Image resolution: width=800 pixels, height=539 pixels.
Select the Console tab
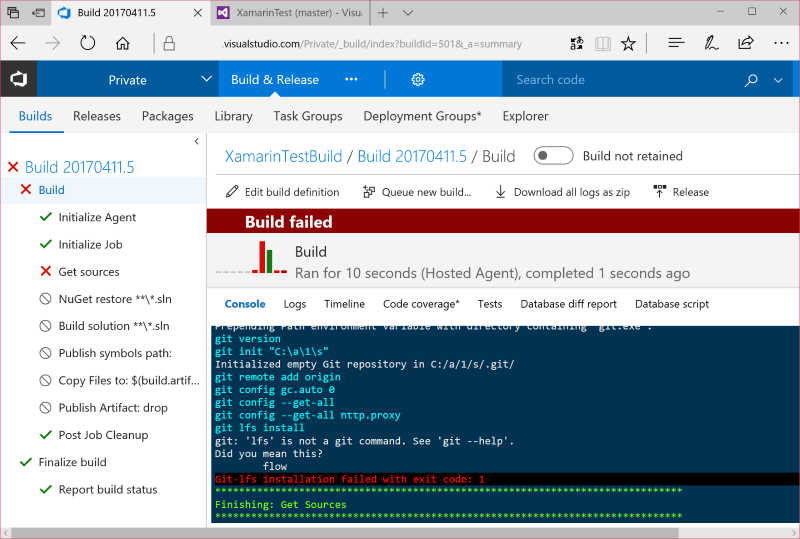click(245, 304)
